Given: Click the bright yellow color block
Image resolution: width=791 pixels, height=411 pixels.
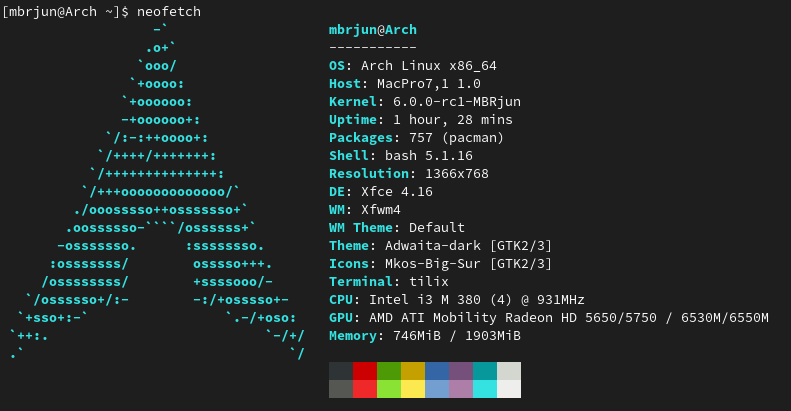Looking at the screenshot, I should pos(413,389).
